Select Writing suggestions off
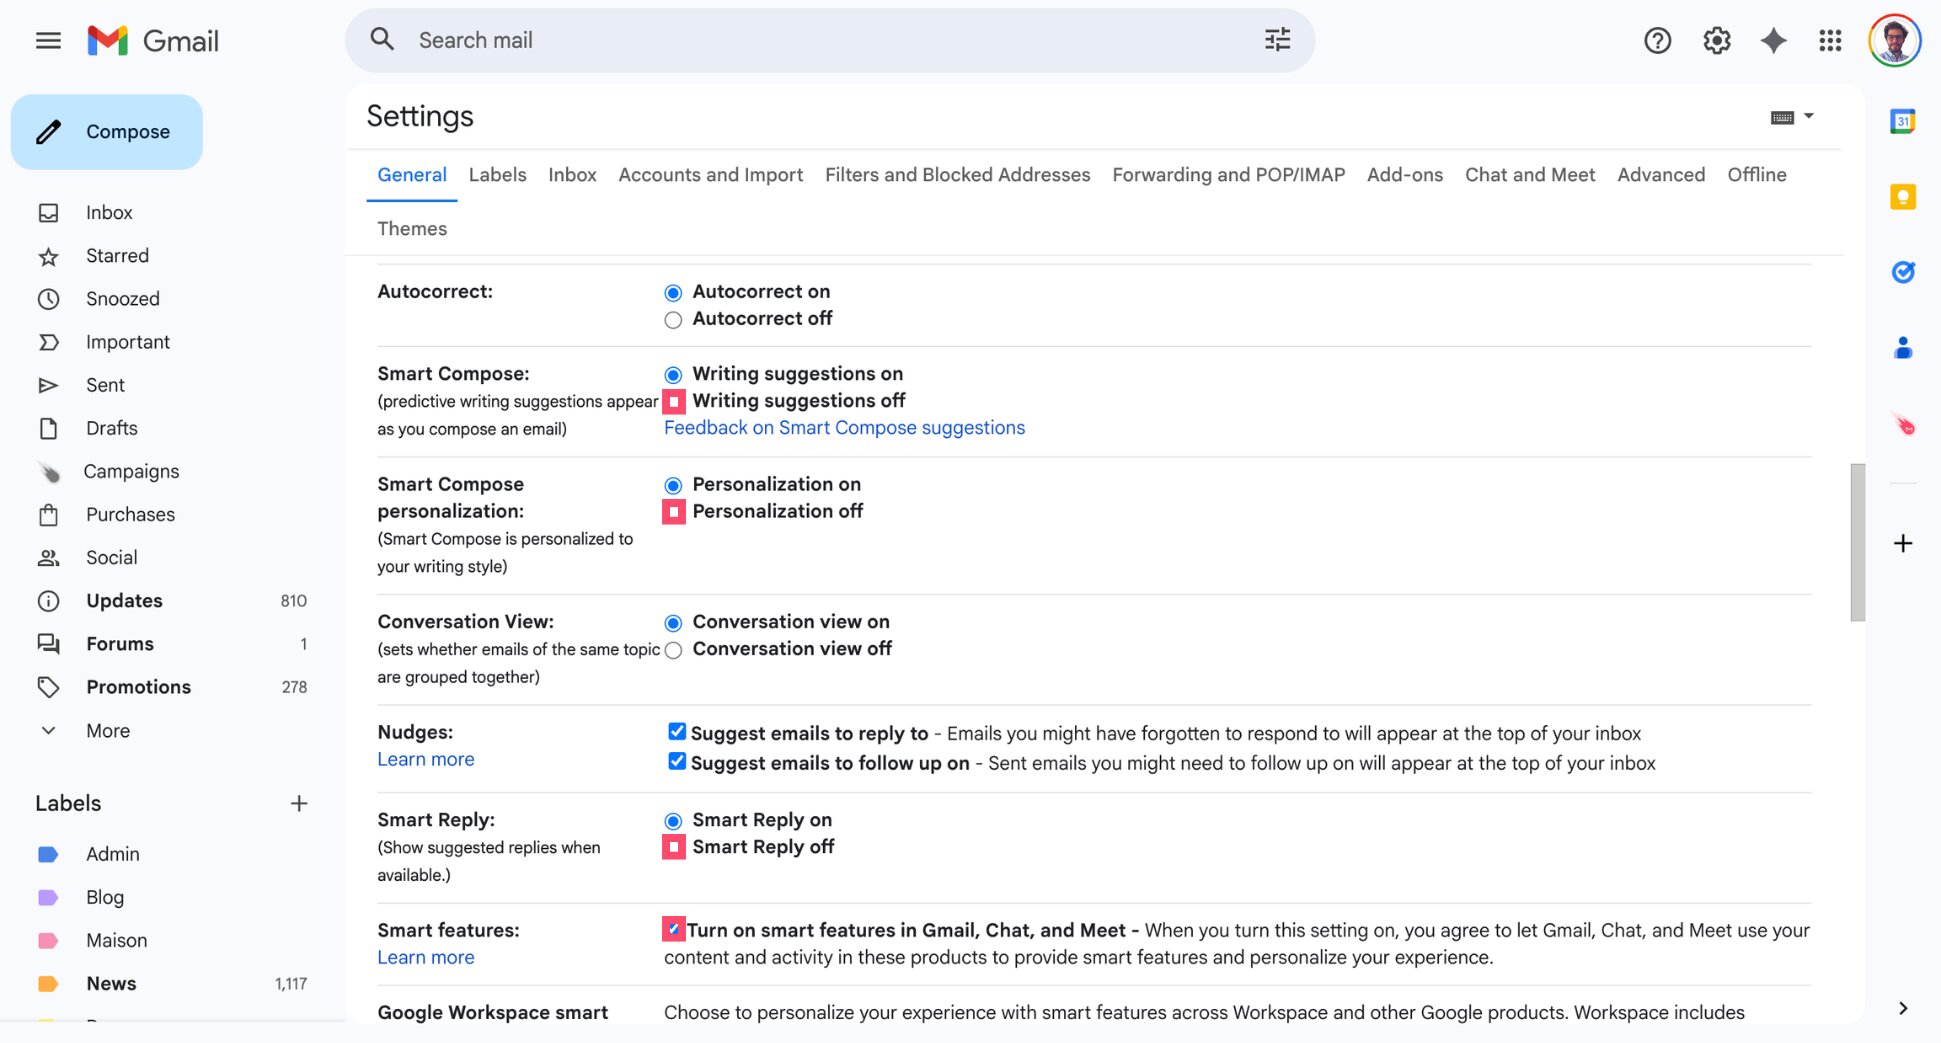This screenshot has height=1043, width=1941. 674,402
